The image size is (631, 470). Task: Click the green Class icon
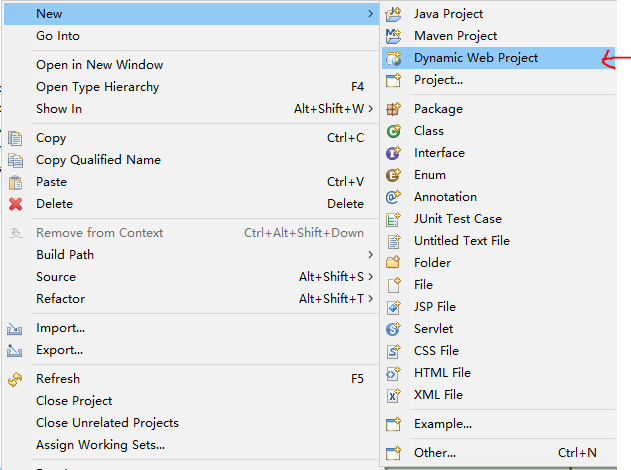[394, 131]
